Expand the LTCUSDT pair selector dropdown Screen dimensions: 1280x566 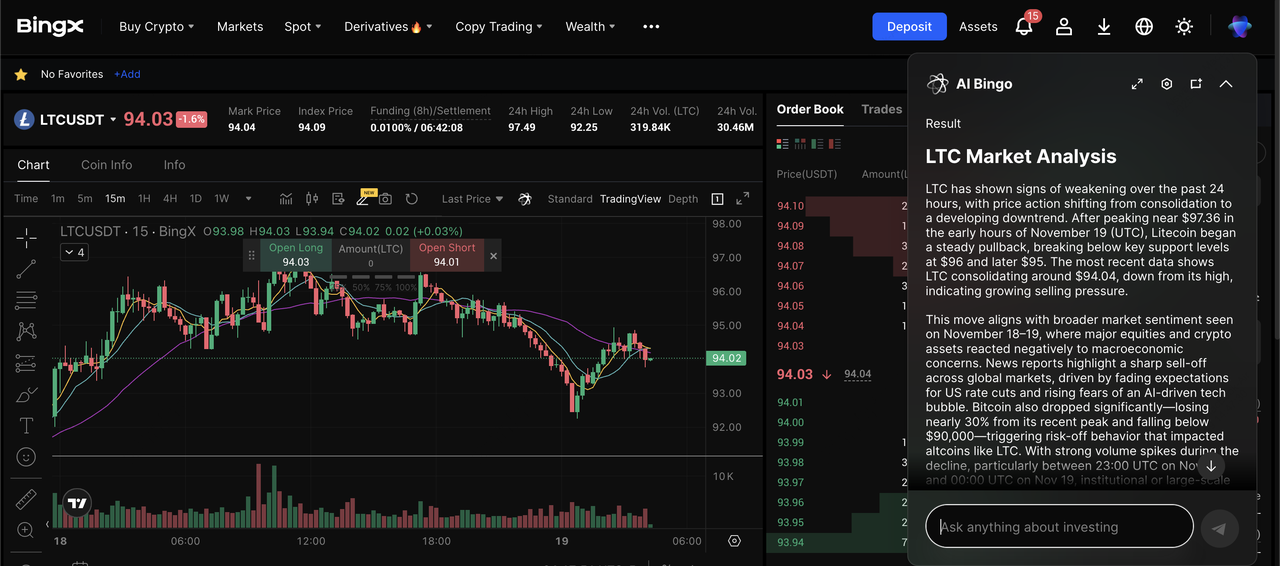point(113,120)
